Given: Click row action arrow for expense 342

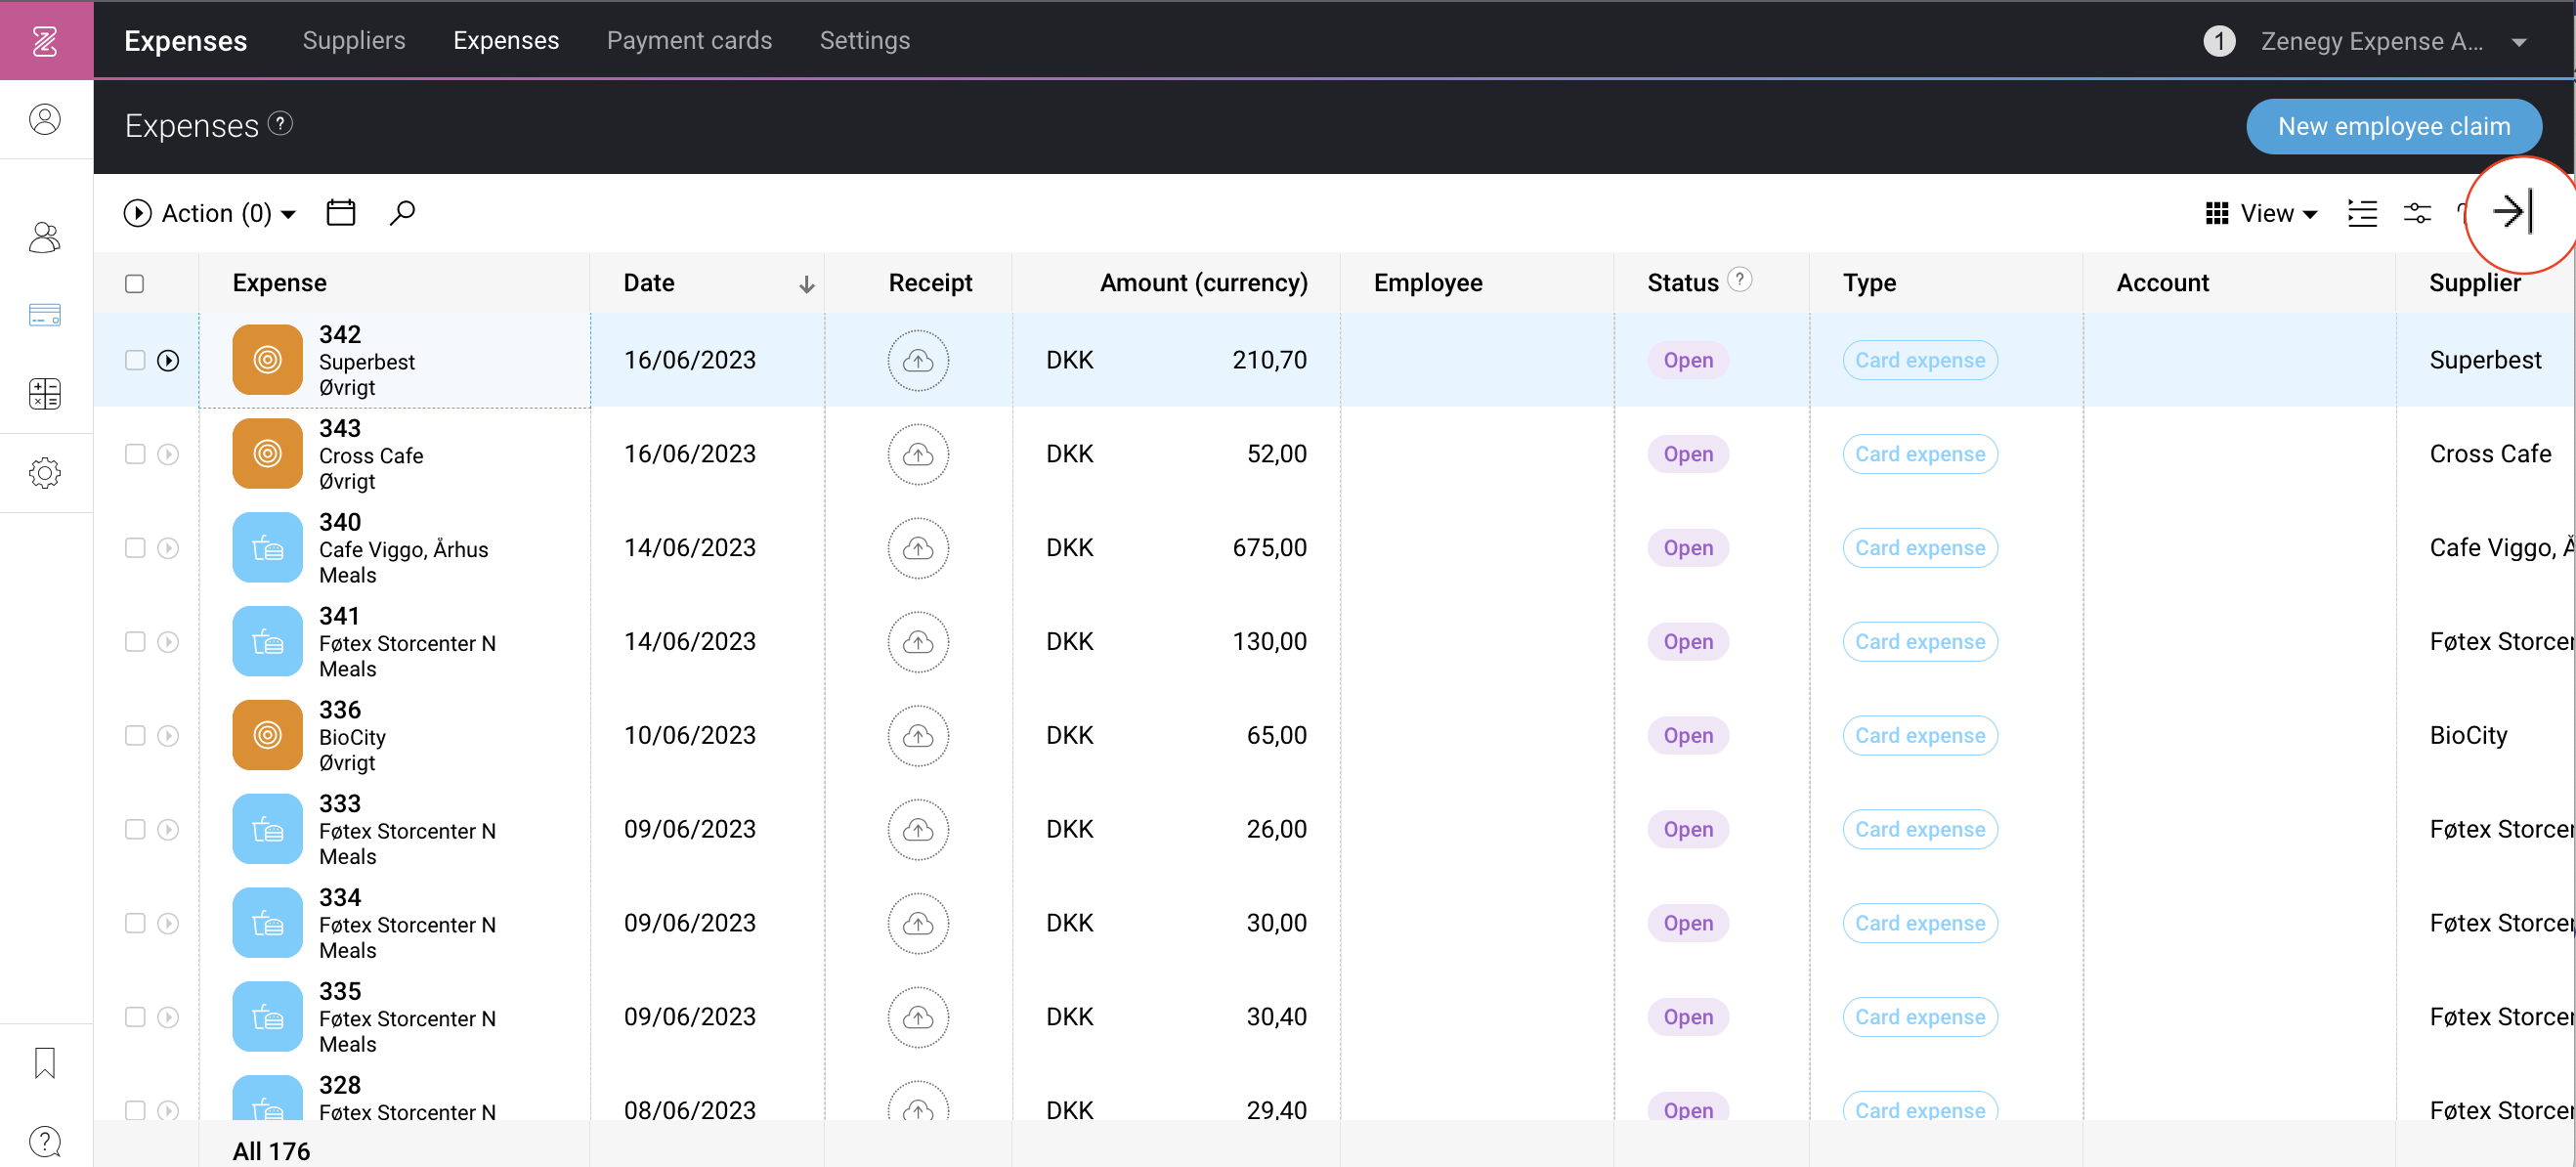Looking at the screenshot, I should pos(168,360).
